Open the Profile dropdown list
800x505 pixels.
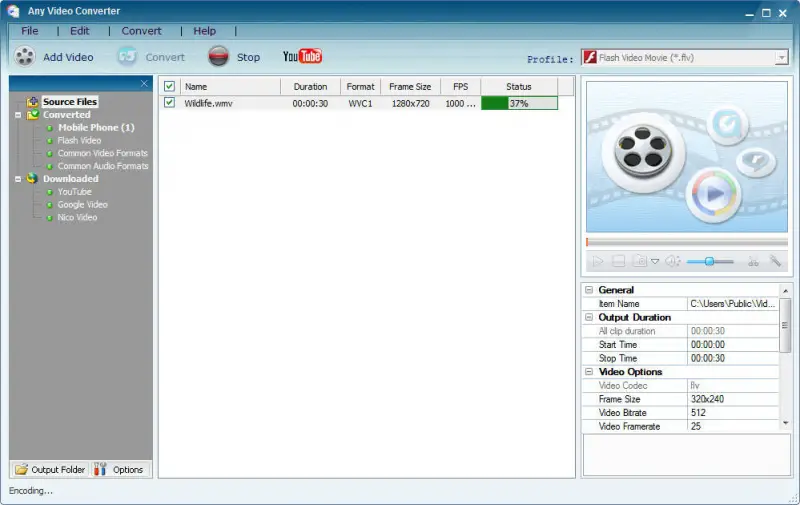781,58
